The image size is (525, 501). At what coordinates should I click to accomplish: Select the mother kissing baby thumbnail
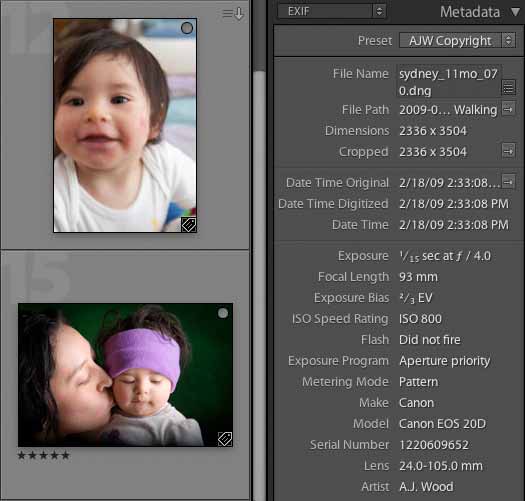[126, 375]
